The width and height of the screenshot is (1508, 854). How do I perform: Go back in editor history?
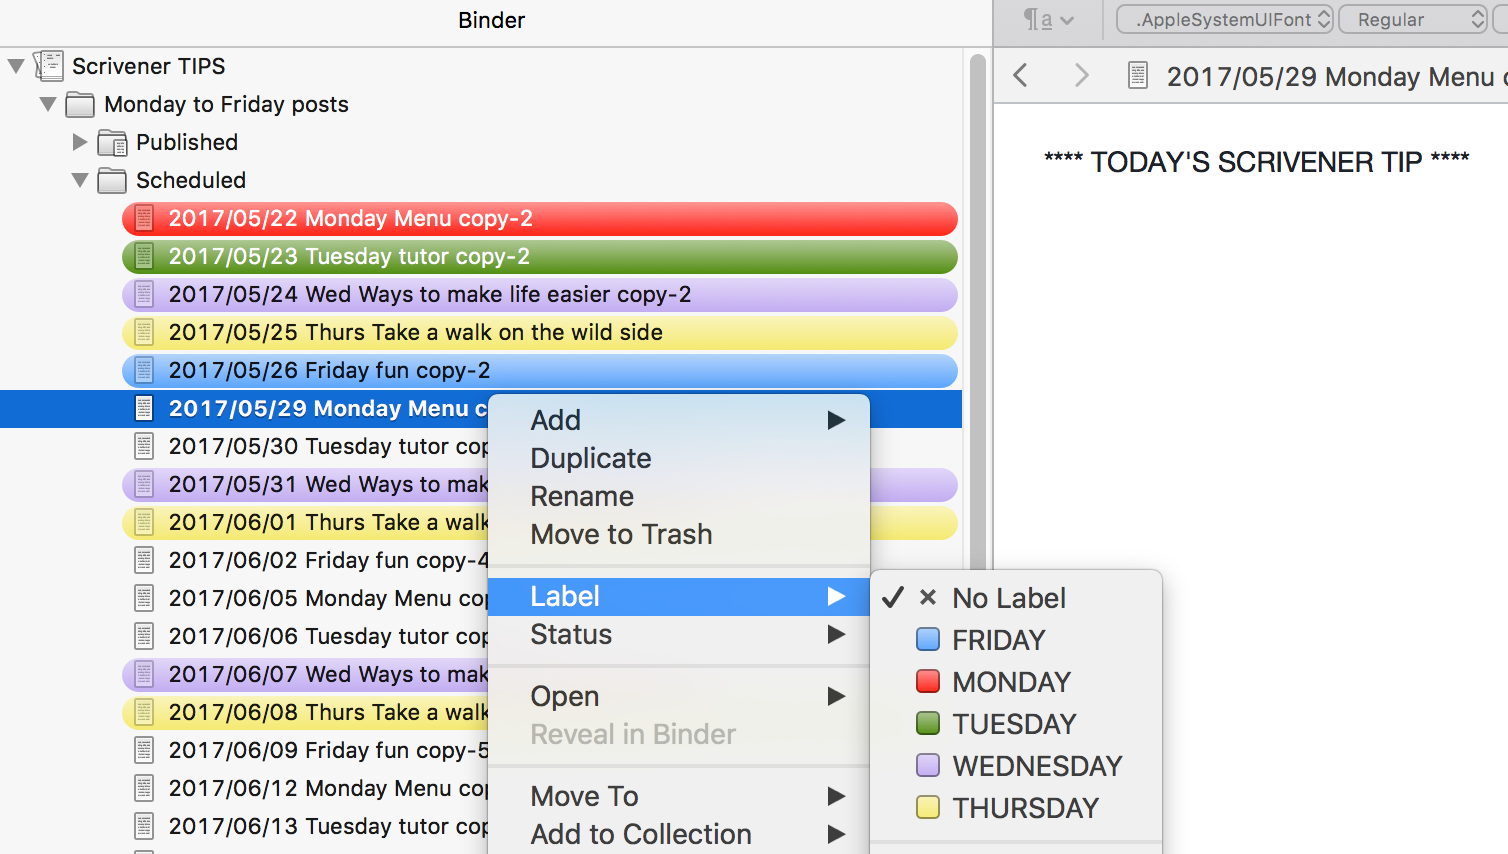point(1020,75)
